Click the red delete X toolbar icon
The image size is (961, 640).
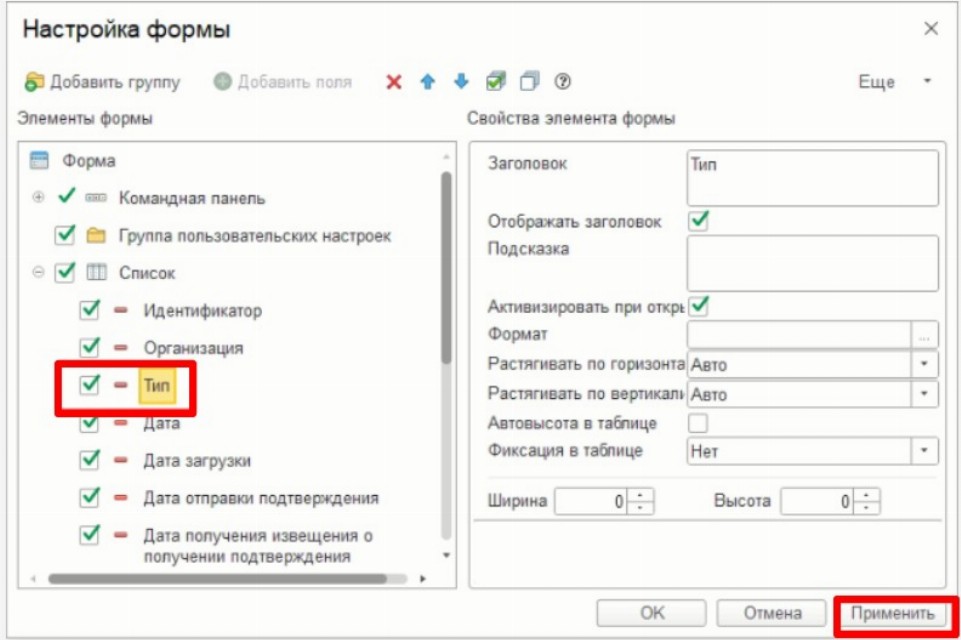click(394, 82)
